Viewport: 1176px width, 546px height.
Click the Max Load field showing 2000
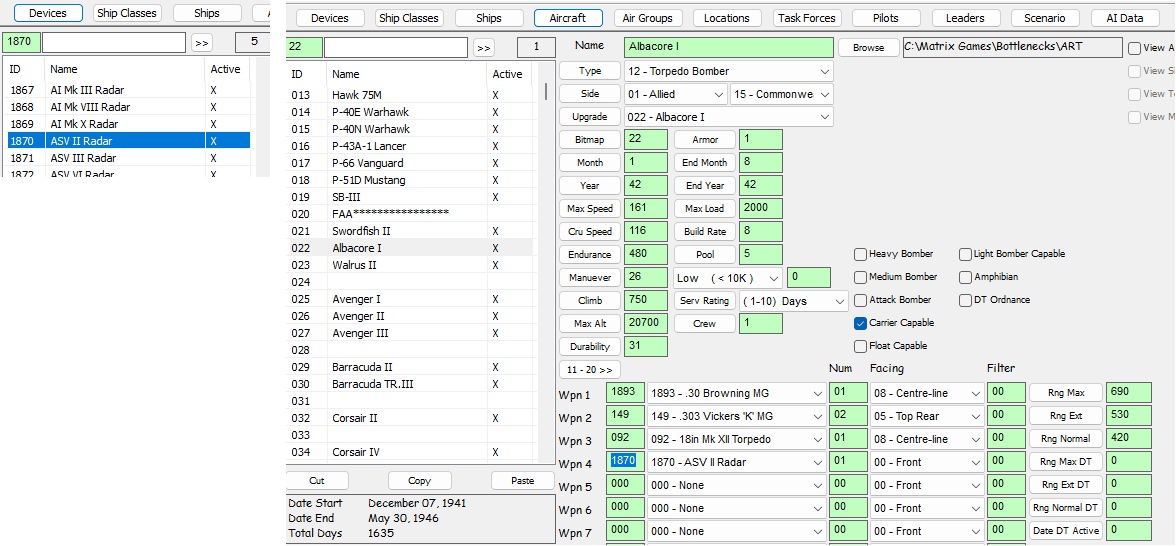tap(760, 208)
